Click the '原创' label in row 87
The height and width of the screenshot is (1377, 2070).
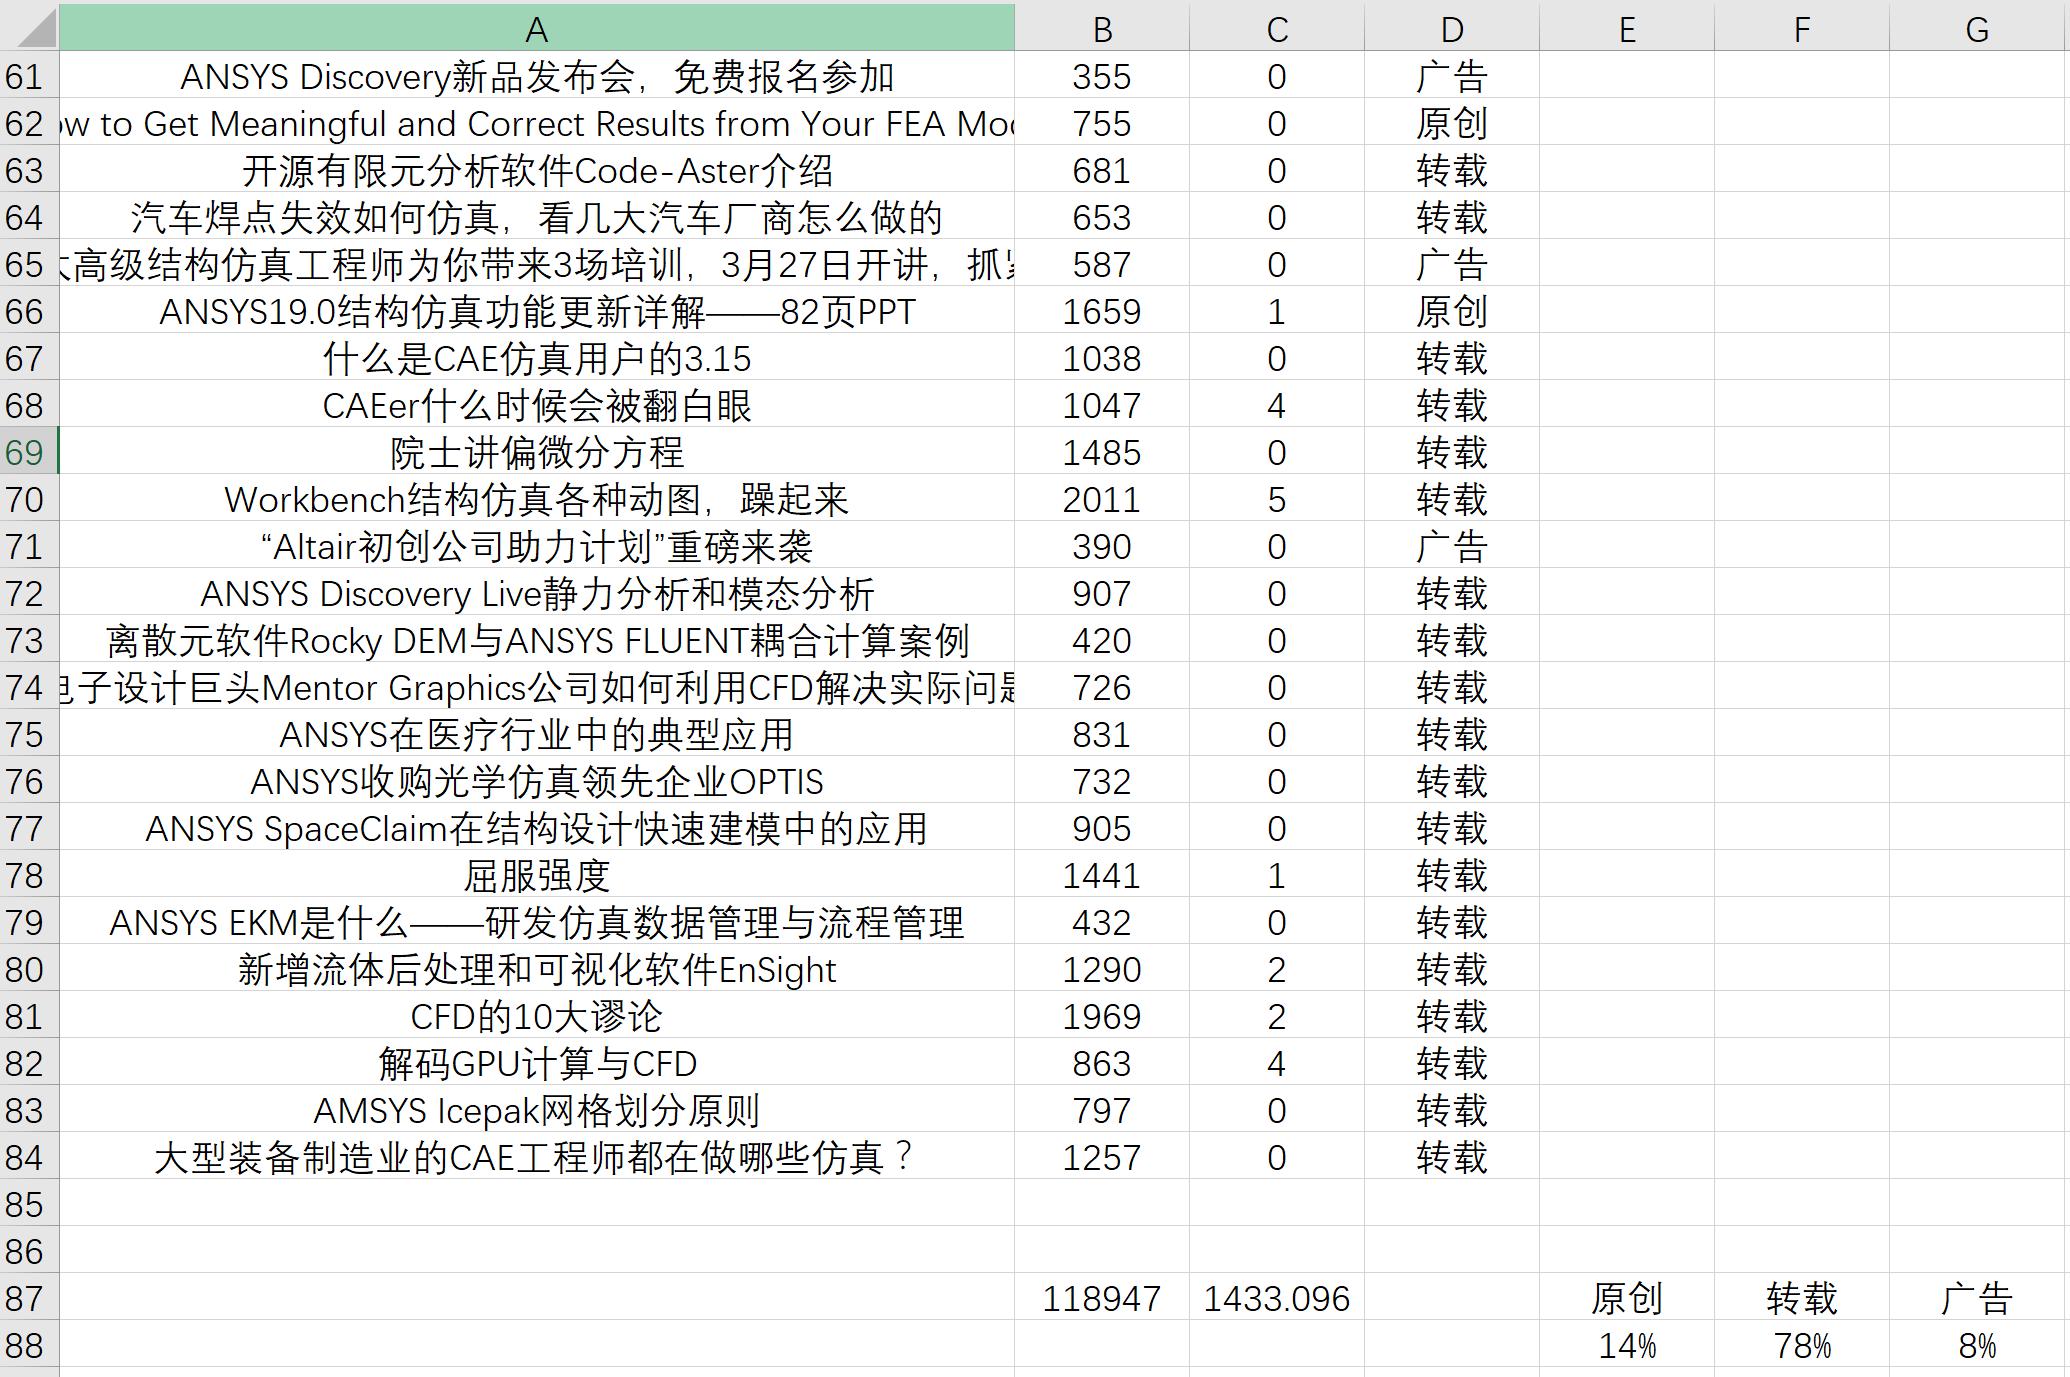pyautogui.click(x=1627, y=1299)
